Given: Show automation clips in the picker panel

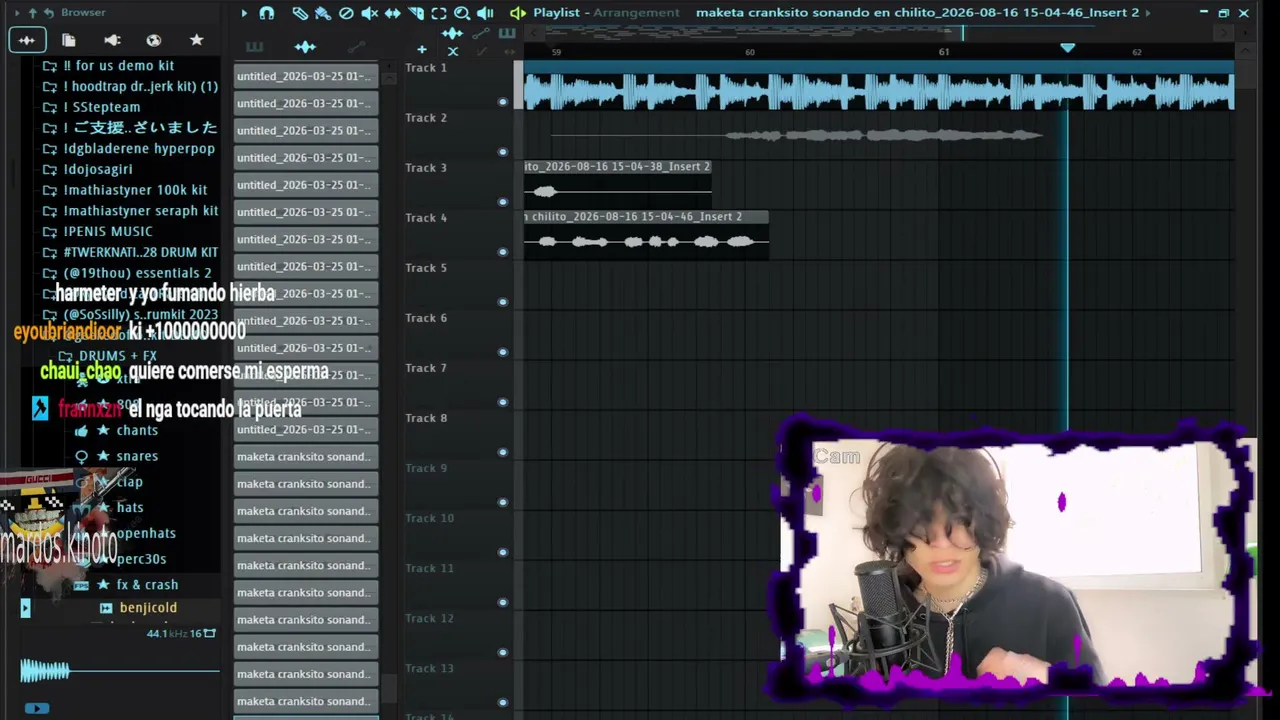Looking at the screenshot, I should 356,47.
